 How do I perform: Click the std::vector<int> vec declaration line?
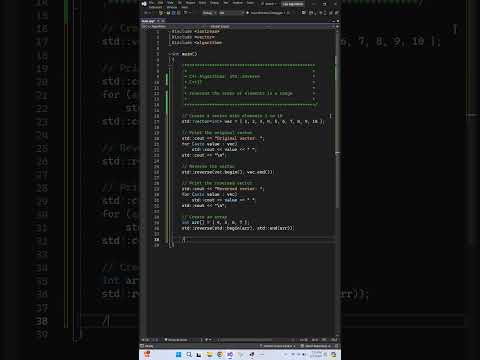pyautogui.click(x=253, y=121)
